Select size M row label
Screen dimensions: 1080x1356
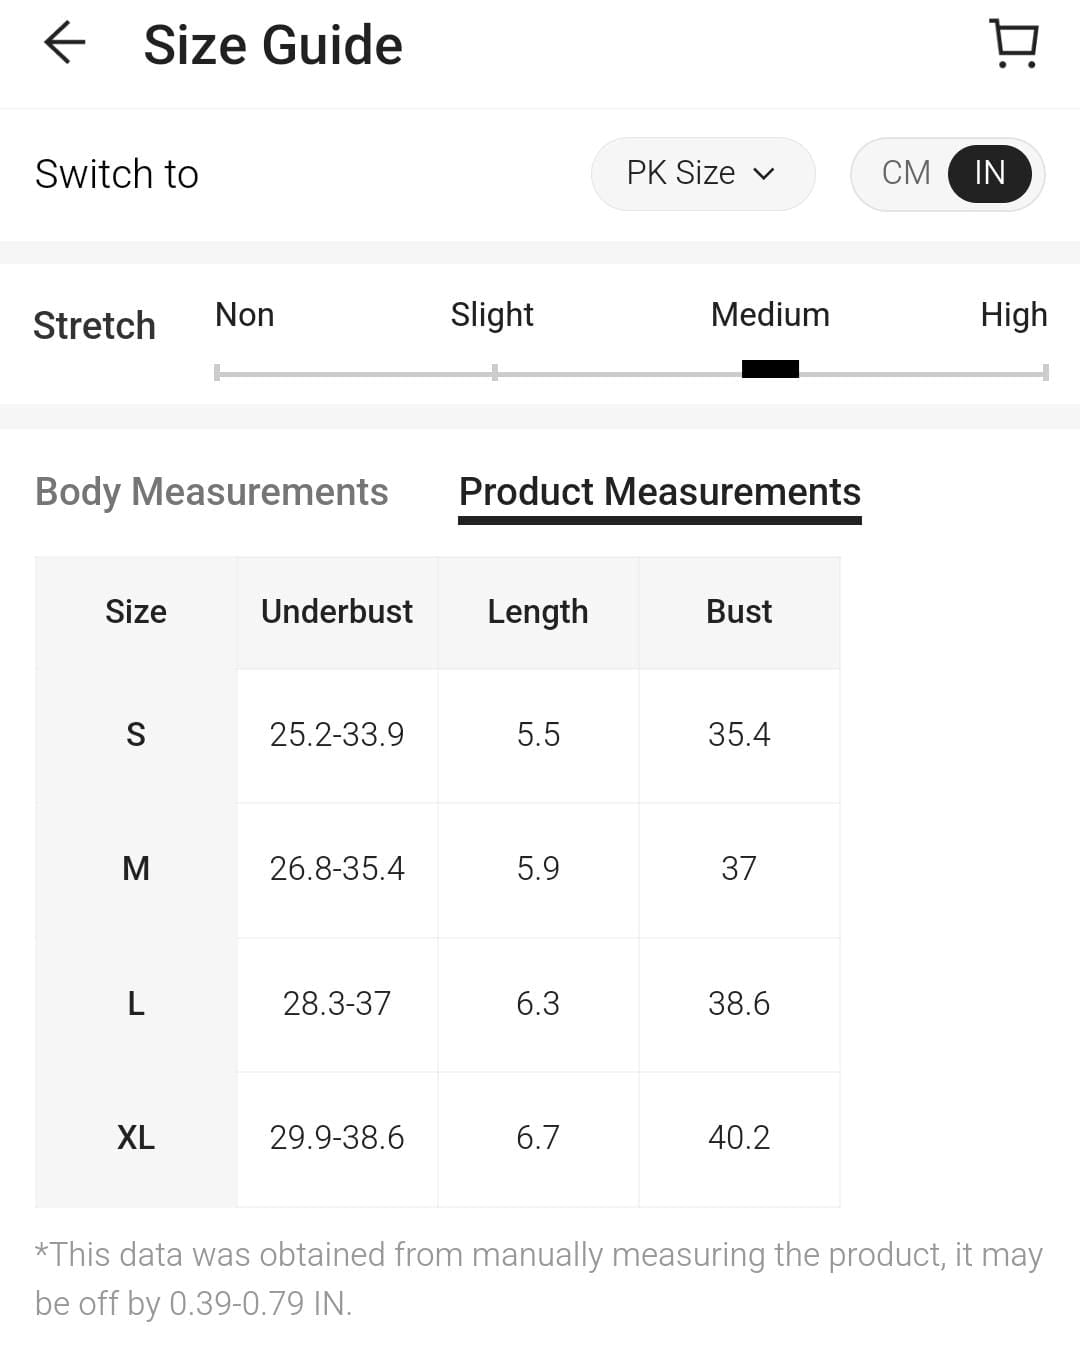136,869
